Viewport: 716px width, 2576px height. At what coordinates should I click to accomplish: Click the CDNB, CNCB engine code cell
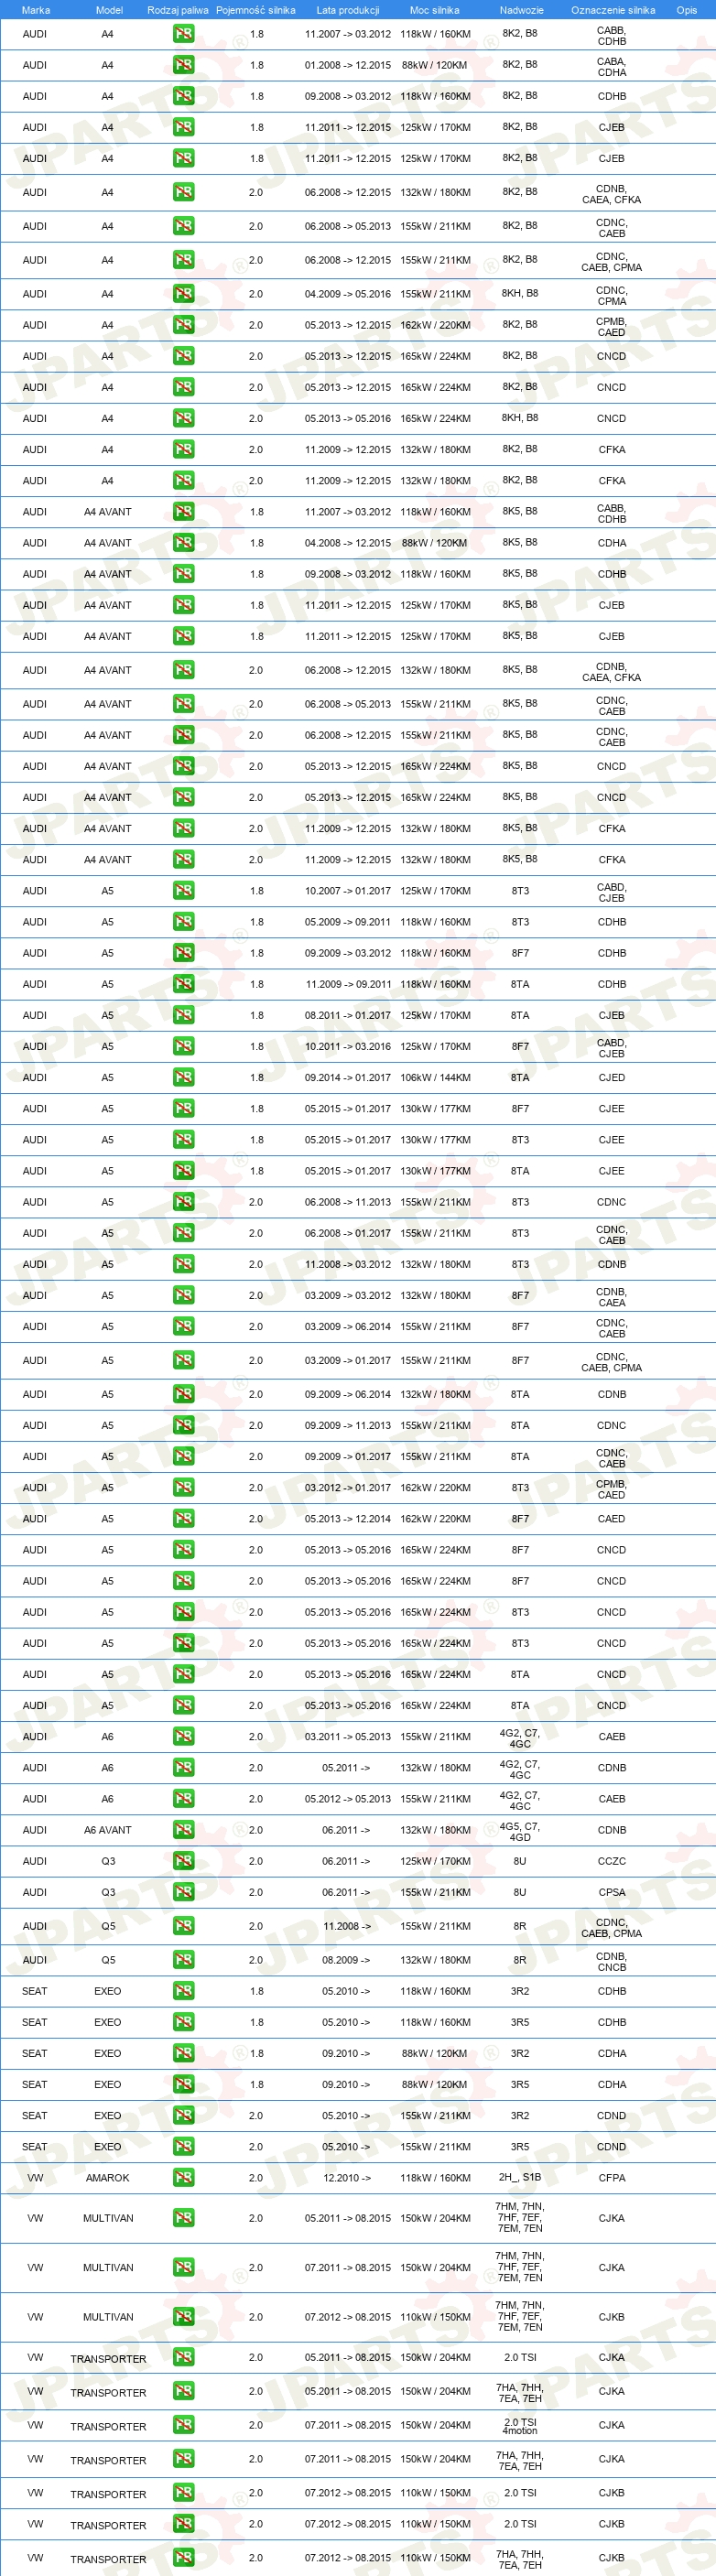(x=612, y=1961)
